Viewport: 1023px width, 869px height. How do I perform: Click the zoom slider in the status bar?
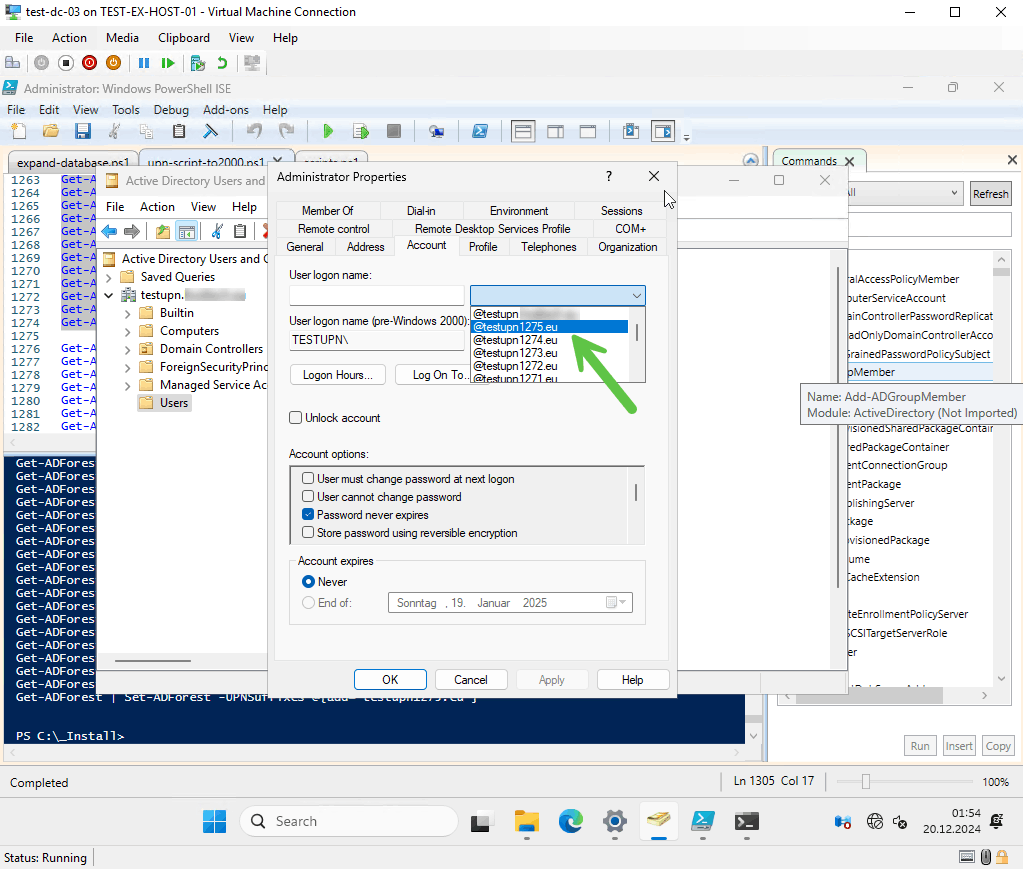866,782
